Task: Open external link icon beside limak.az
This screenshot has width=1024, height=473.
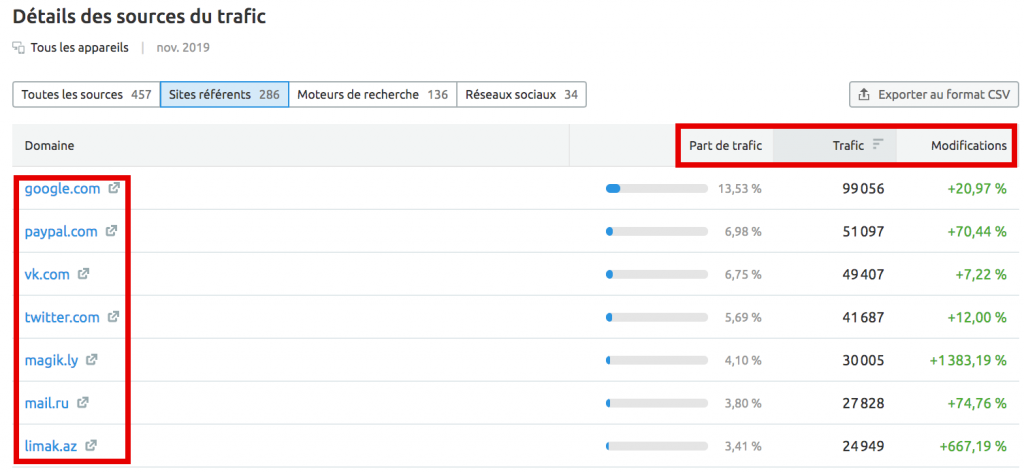Action: click(x=91, y=446)
